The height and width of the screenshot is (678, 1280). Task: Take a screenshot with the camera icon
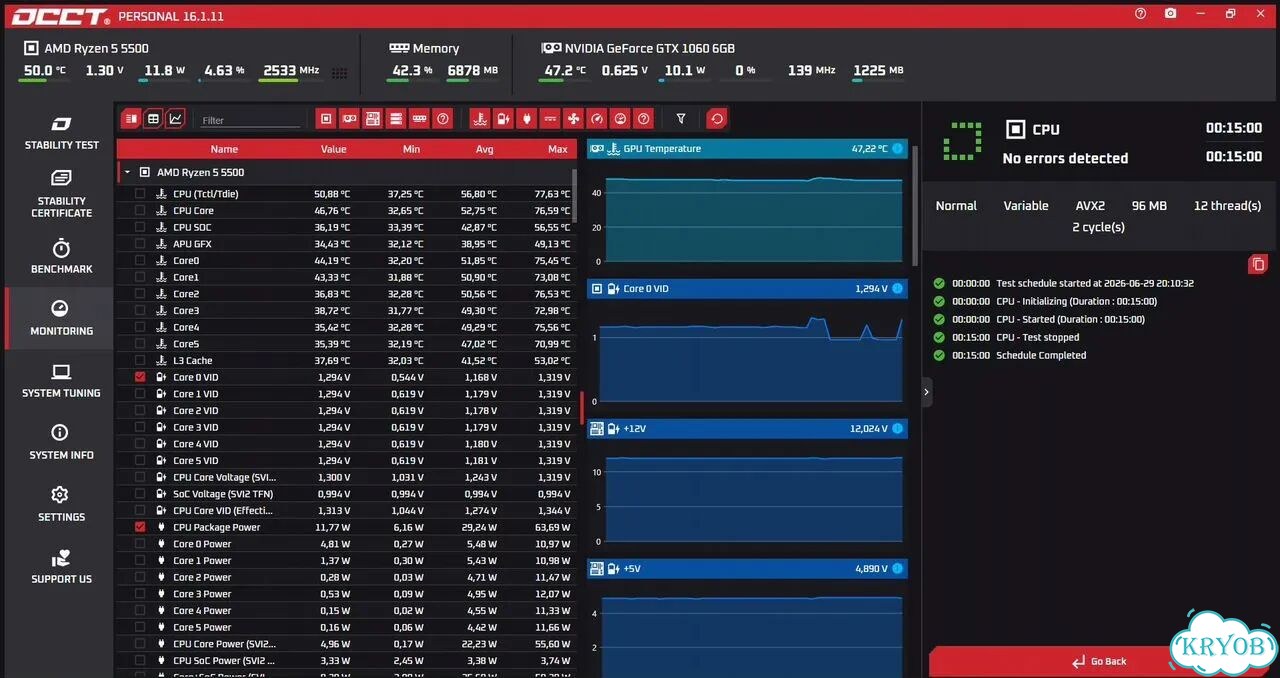[1171, 14]
